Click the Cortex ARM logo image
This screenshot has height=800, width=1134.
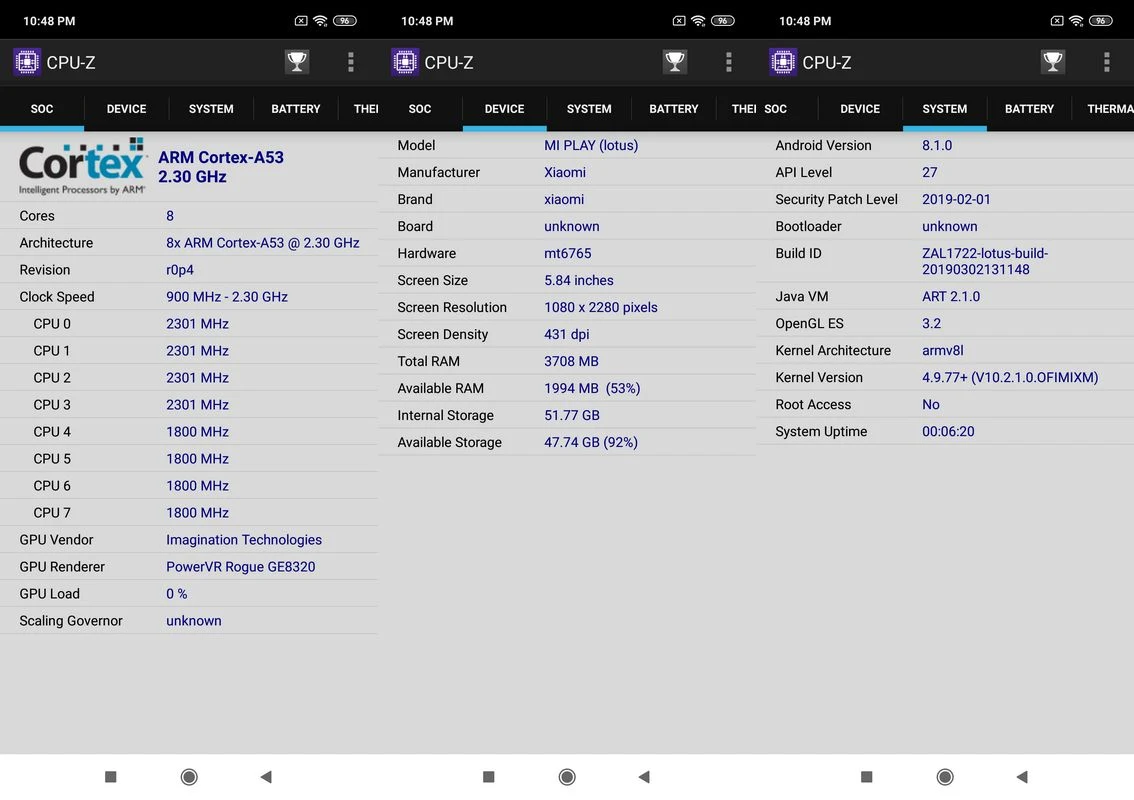tap(82, 166)
